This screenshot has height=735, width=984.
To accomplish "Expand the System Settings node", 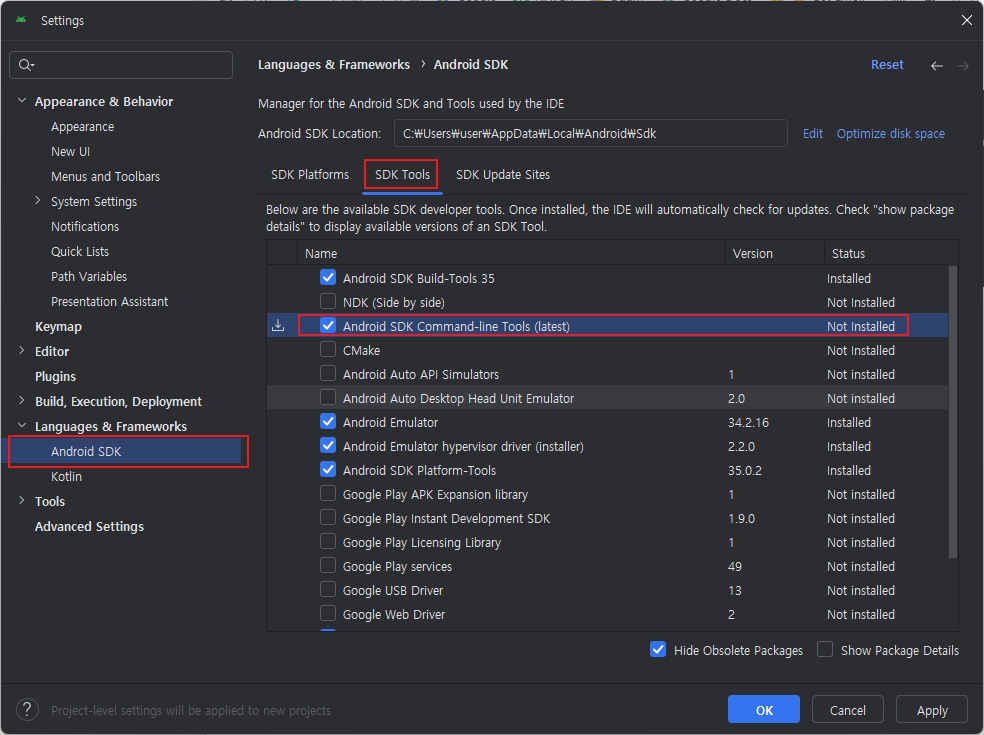I will 38,200.
